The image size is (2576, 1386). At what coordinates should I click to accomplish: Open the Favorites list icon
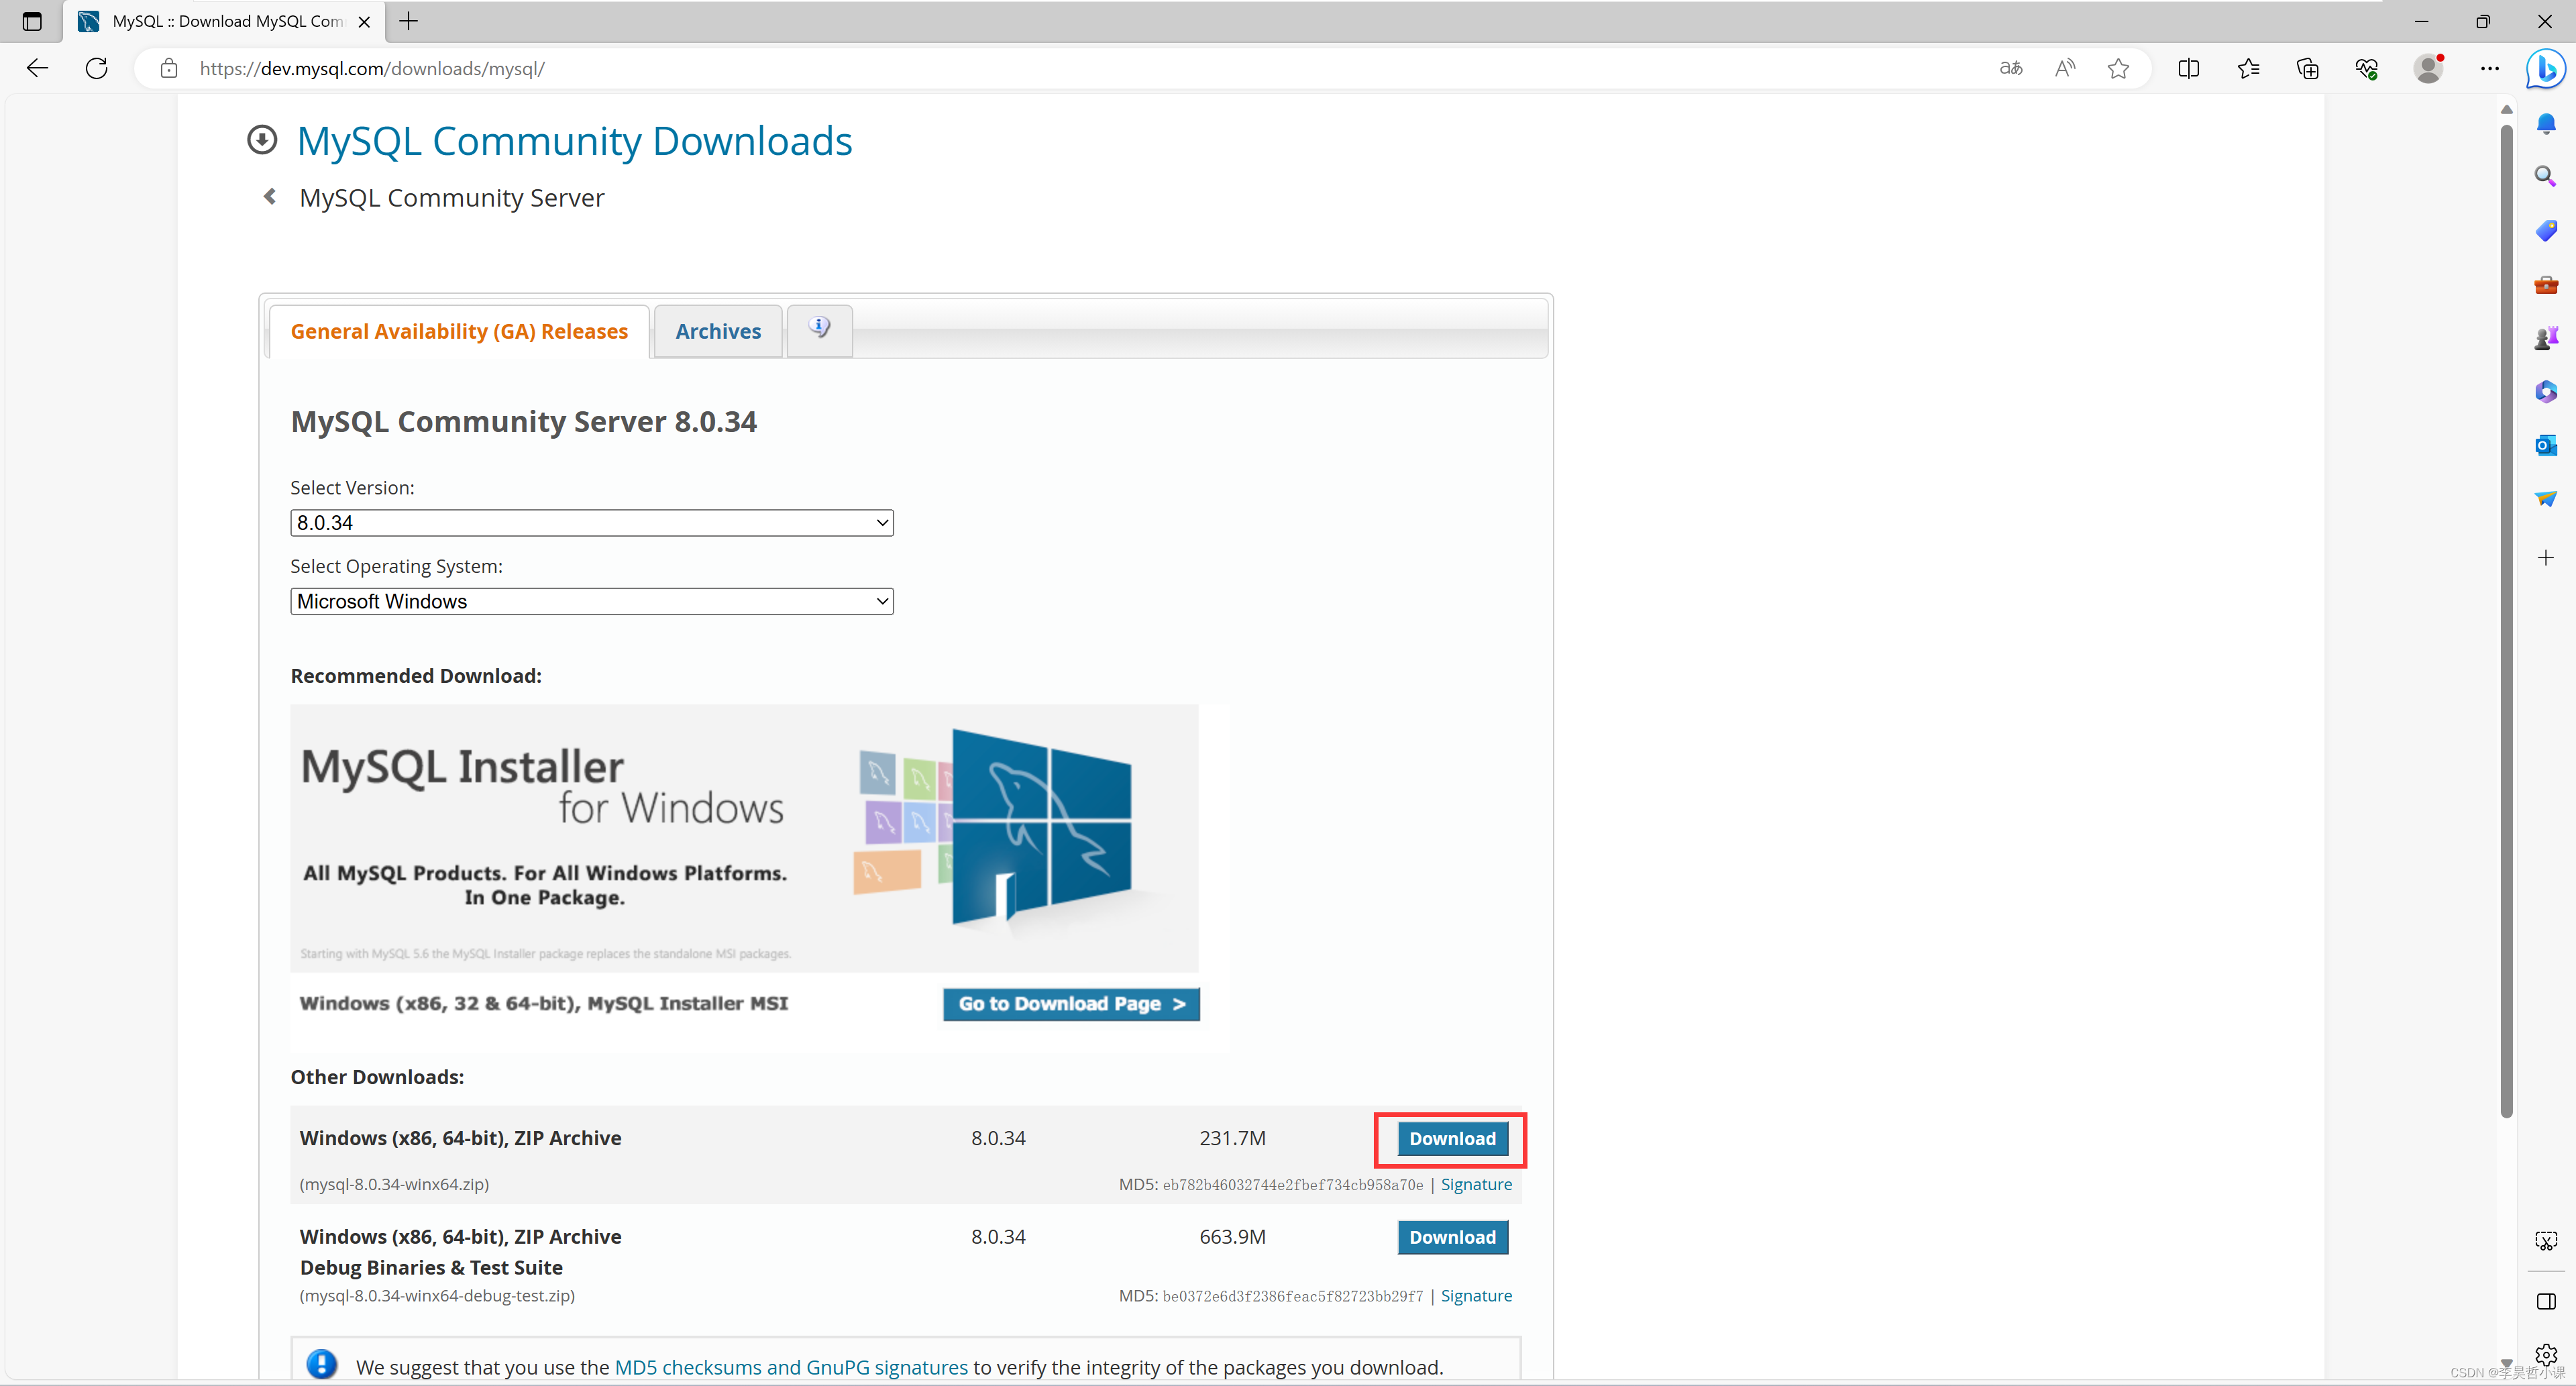coord(2248,68)
